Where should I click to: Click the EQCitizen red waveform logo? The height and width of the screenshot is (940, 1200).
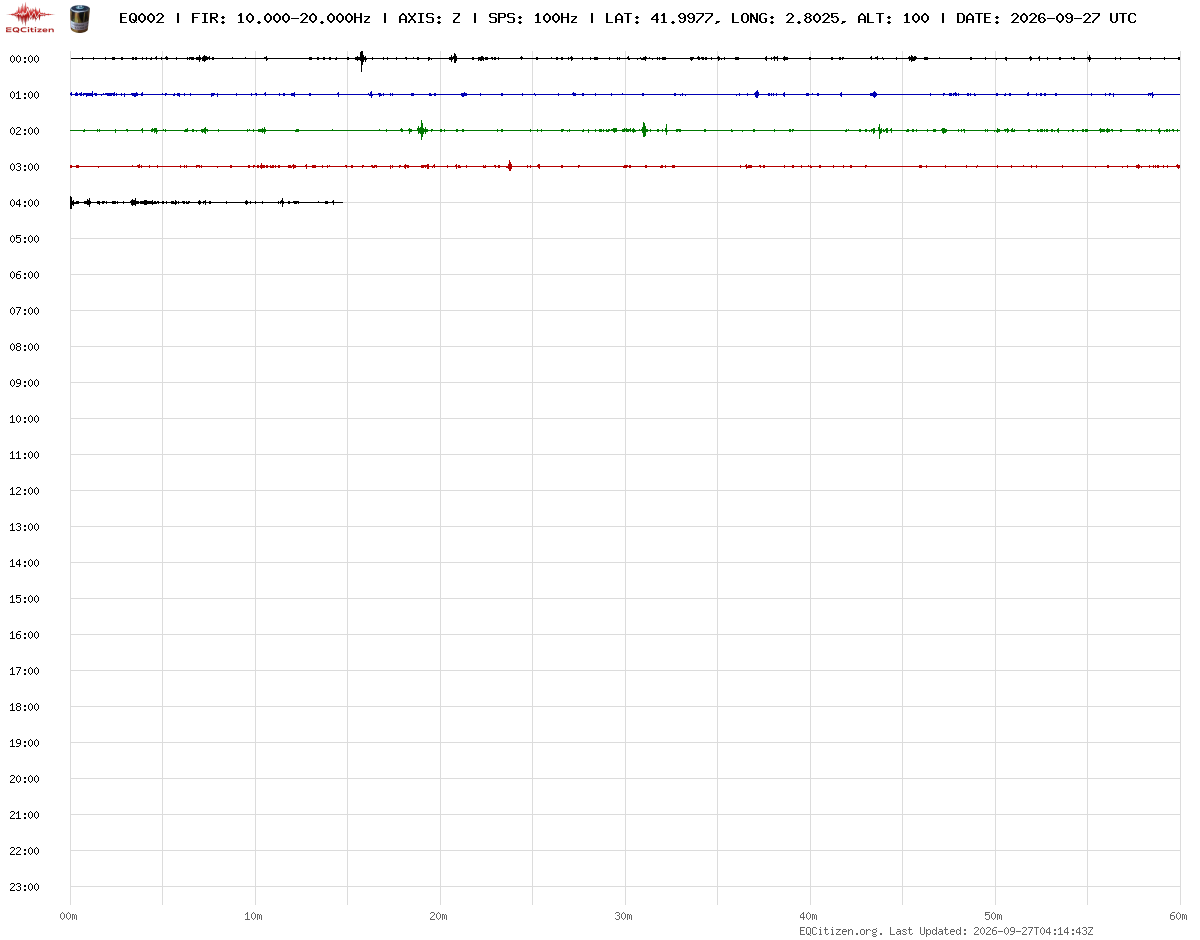click(30, 18)
